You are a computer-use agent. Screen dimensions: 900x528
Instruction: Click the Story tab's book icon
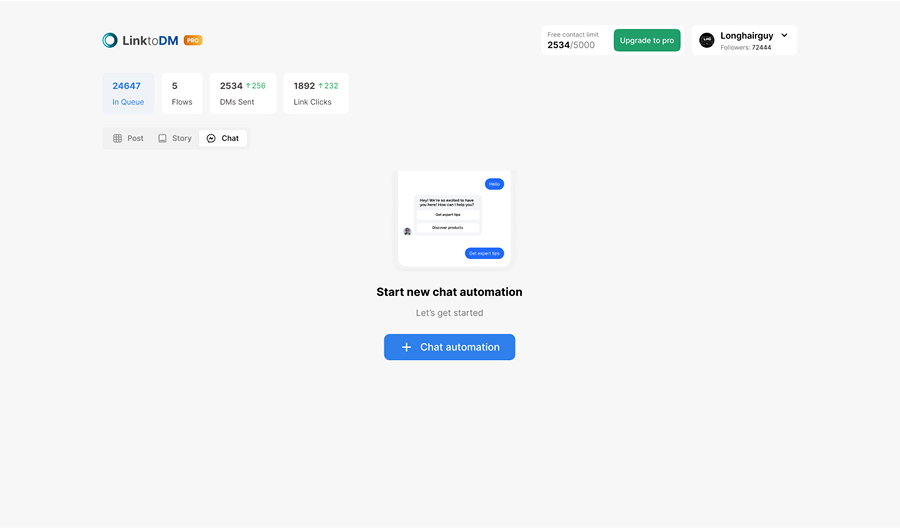(x=162, y=138)
